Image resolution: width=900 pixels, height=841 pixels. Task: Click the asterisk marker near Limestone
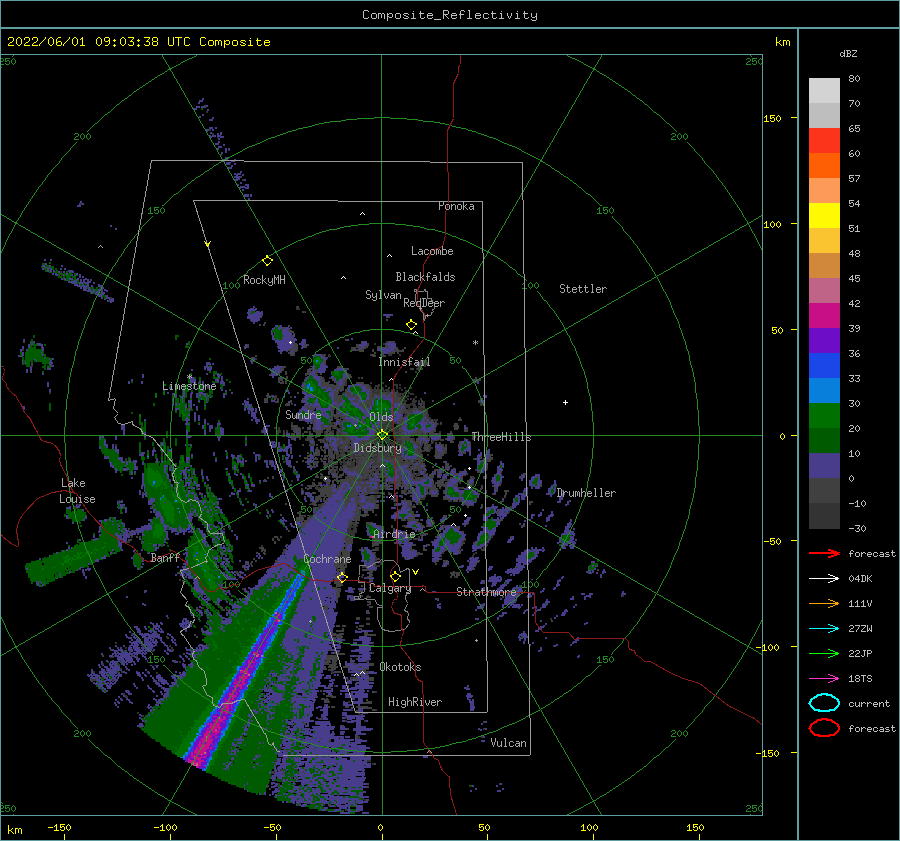click(x=189, y=377)
